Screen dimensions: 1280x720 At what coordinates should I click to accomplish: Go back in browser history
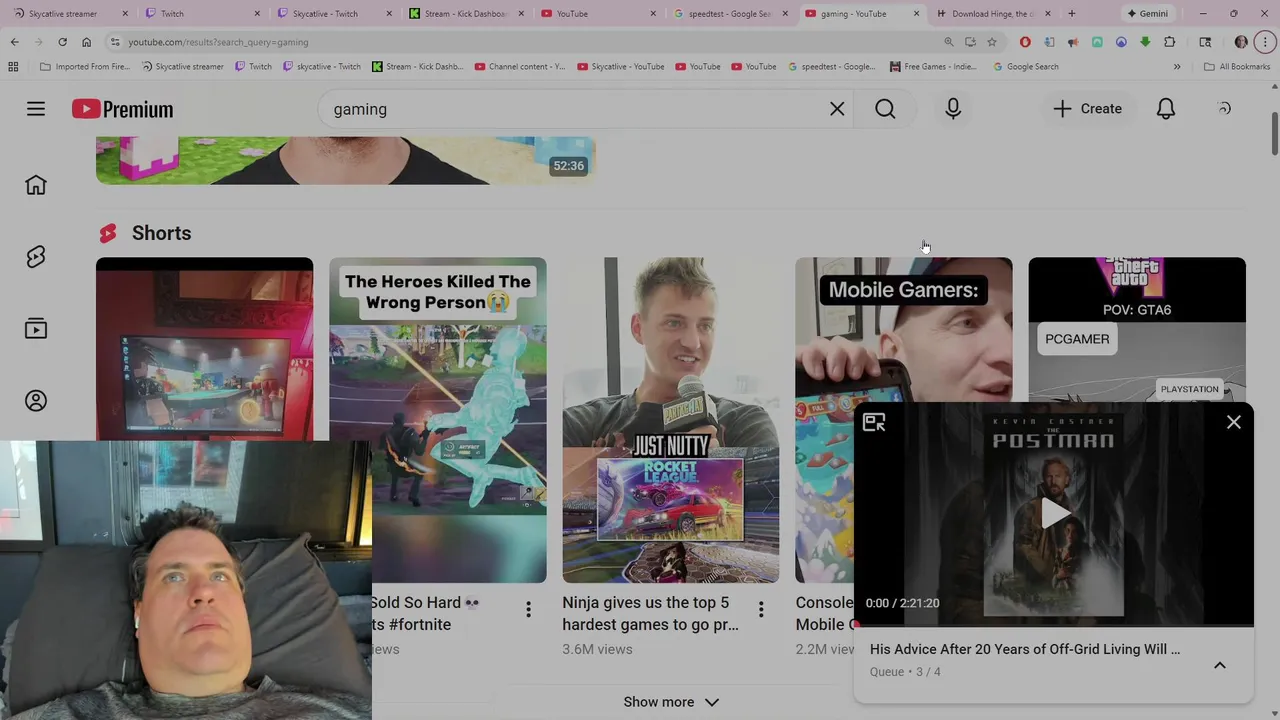coord(14,42)
